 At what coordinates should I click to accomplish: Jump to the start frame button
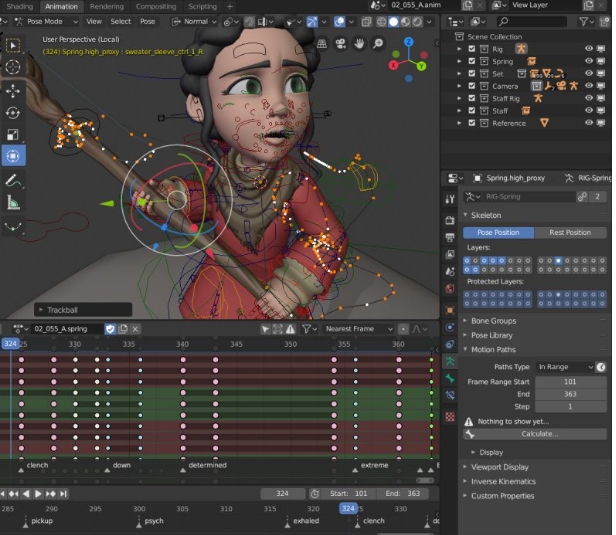(x=4, y=494)
